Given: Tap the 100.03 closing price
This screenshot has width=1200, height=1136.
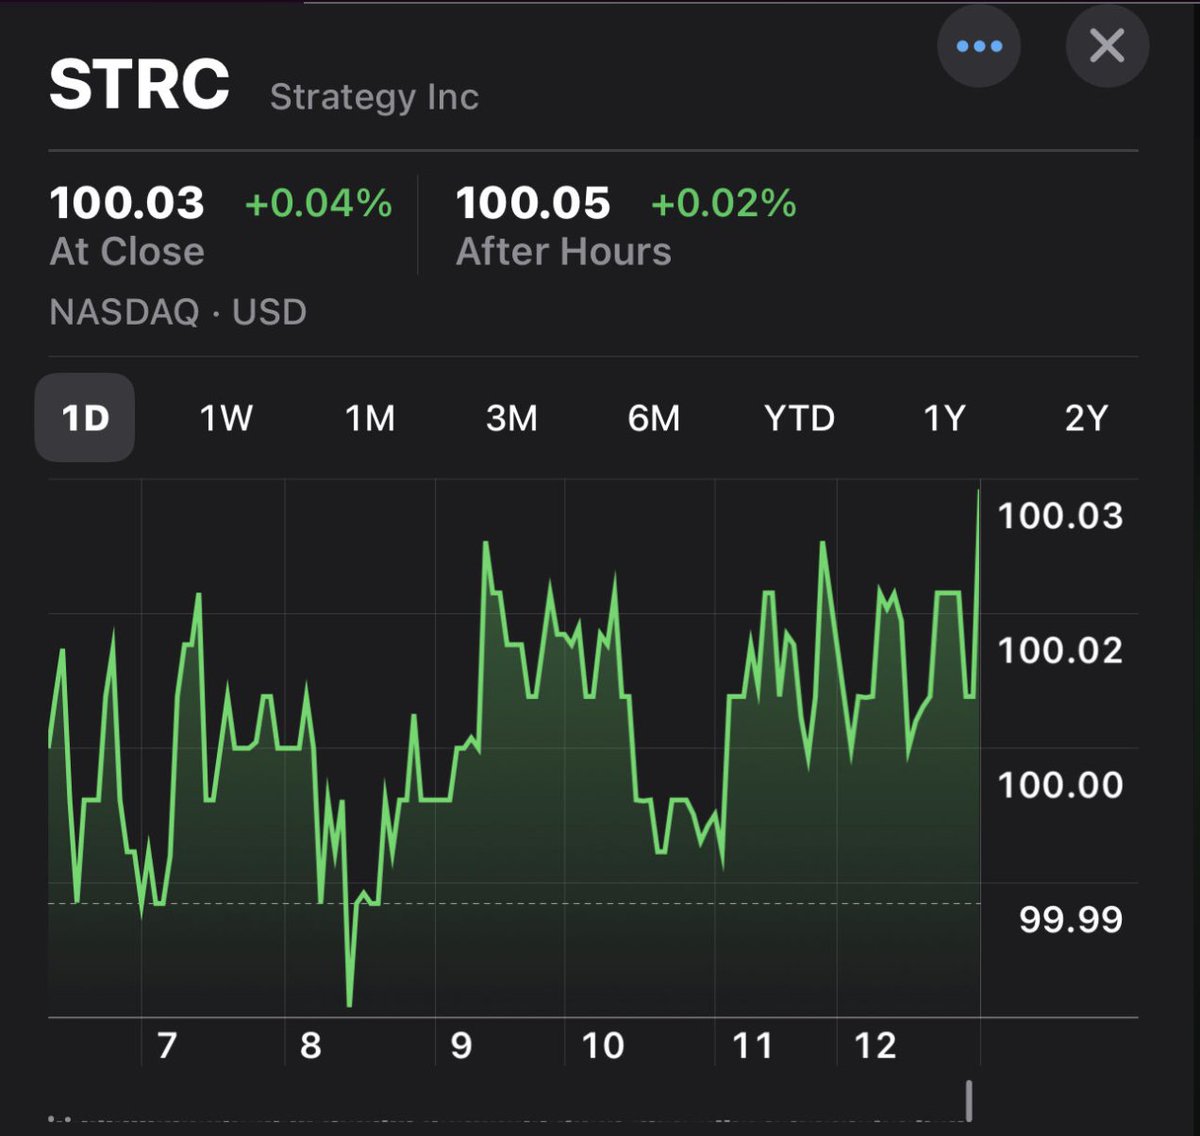Looking at the screenshot, I should (127, 203).
